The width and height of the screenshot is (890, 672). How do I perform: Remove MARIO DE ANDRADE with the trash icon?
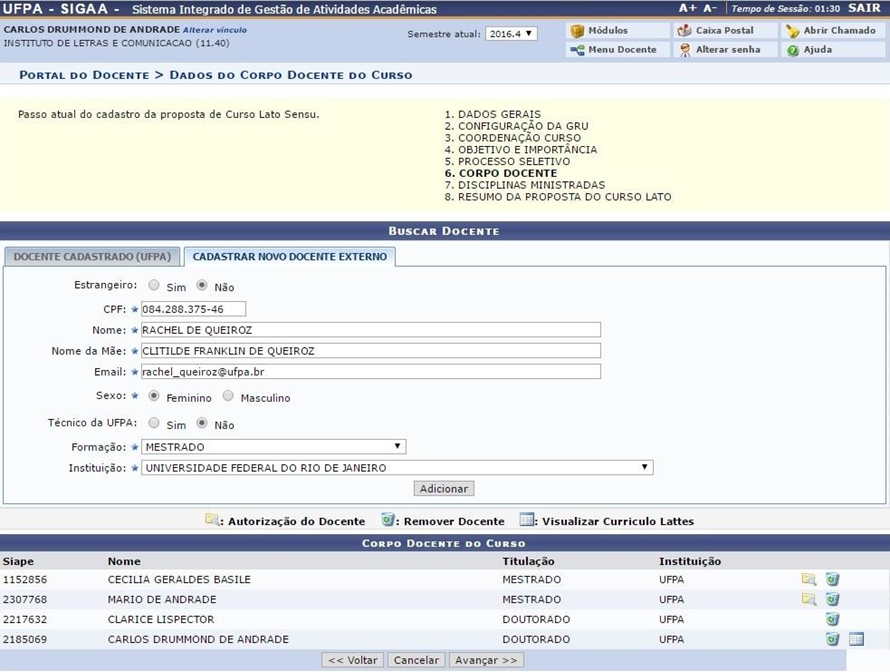pos(833,599)
